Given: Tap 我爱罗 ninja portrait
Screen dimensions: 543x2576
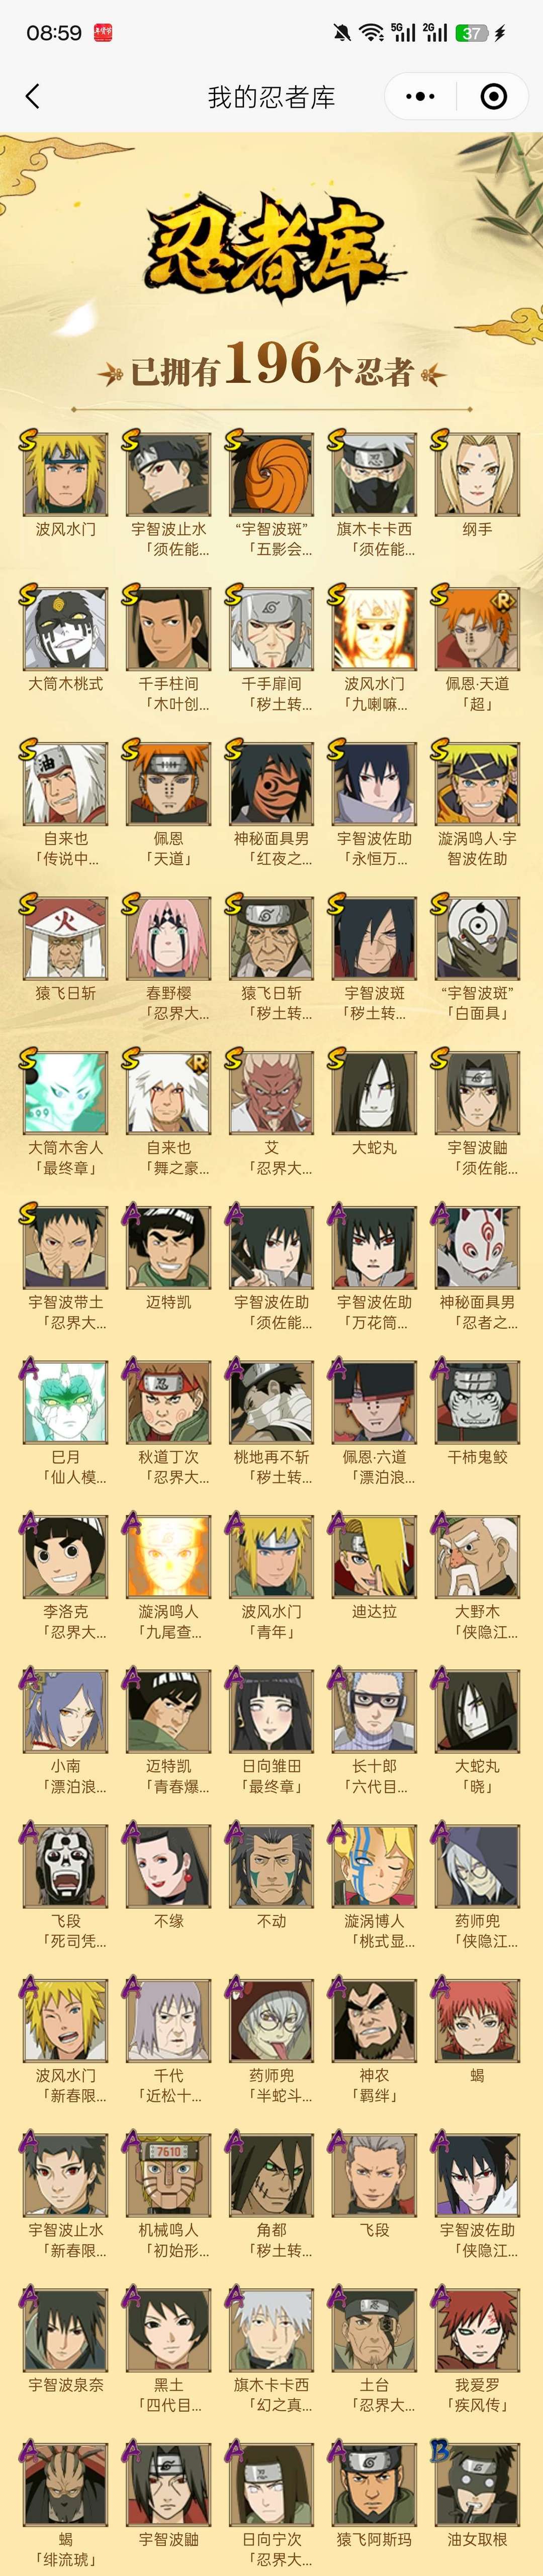Looking at the screenshot, I should [x=477, y=2330].
